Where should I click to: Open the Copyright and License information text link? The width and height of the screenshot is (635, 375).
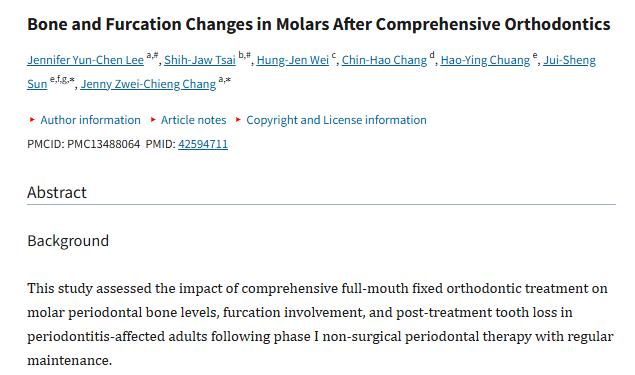click(336, 120)
